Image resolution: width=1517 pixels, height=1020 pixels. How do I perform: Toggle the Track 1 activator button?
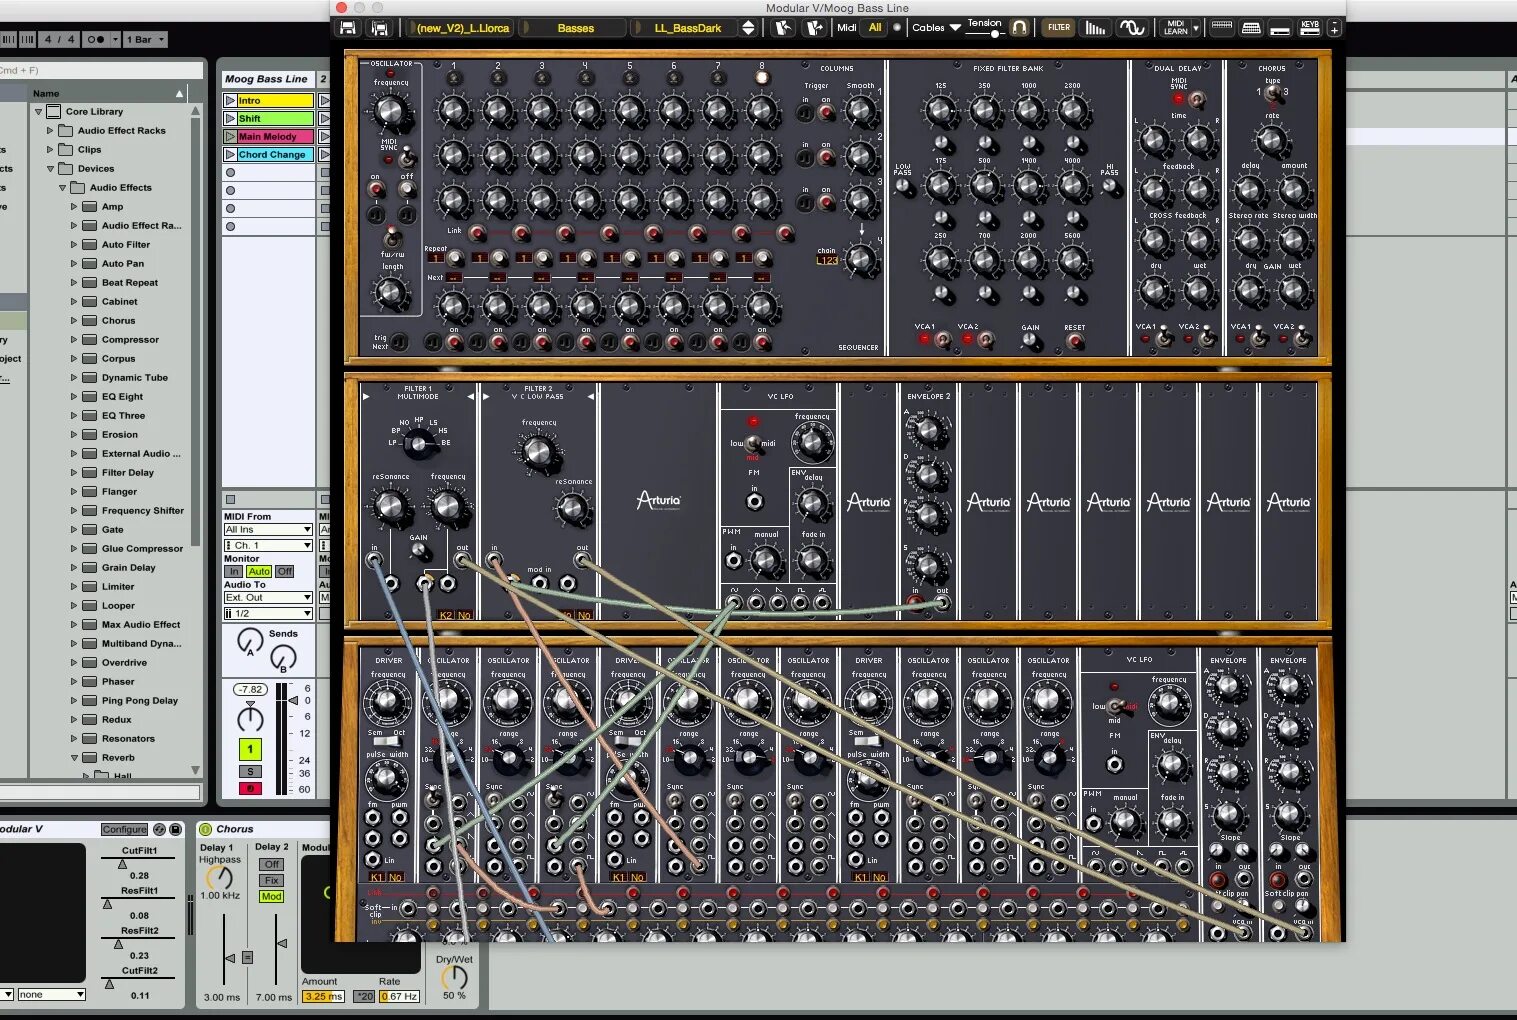pyautogui.click(x=250, y=749)
